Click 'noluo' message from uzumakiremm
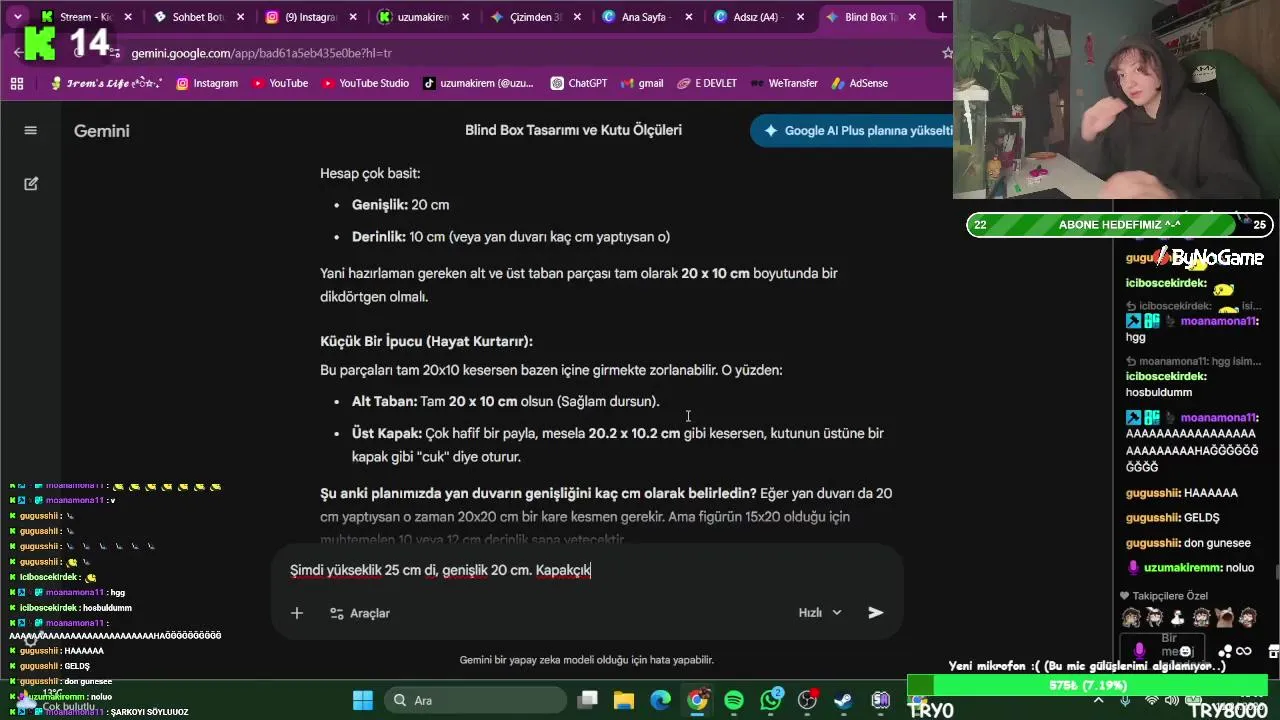Image resolution: width=1280 pixels, height=720 pixels. (1199, 568)
